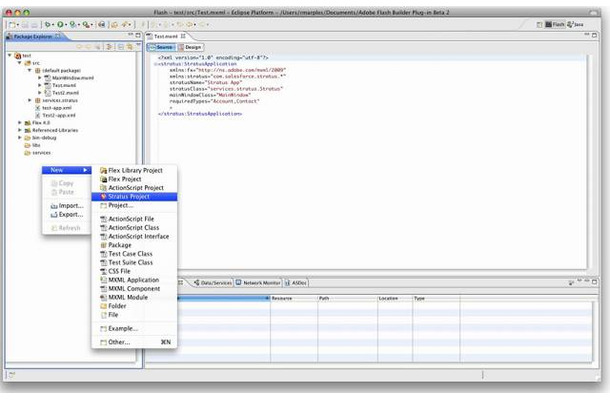
Task: Sort the table by the Type column
Action: (436, 298)
